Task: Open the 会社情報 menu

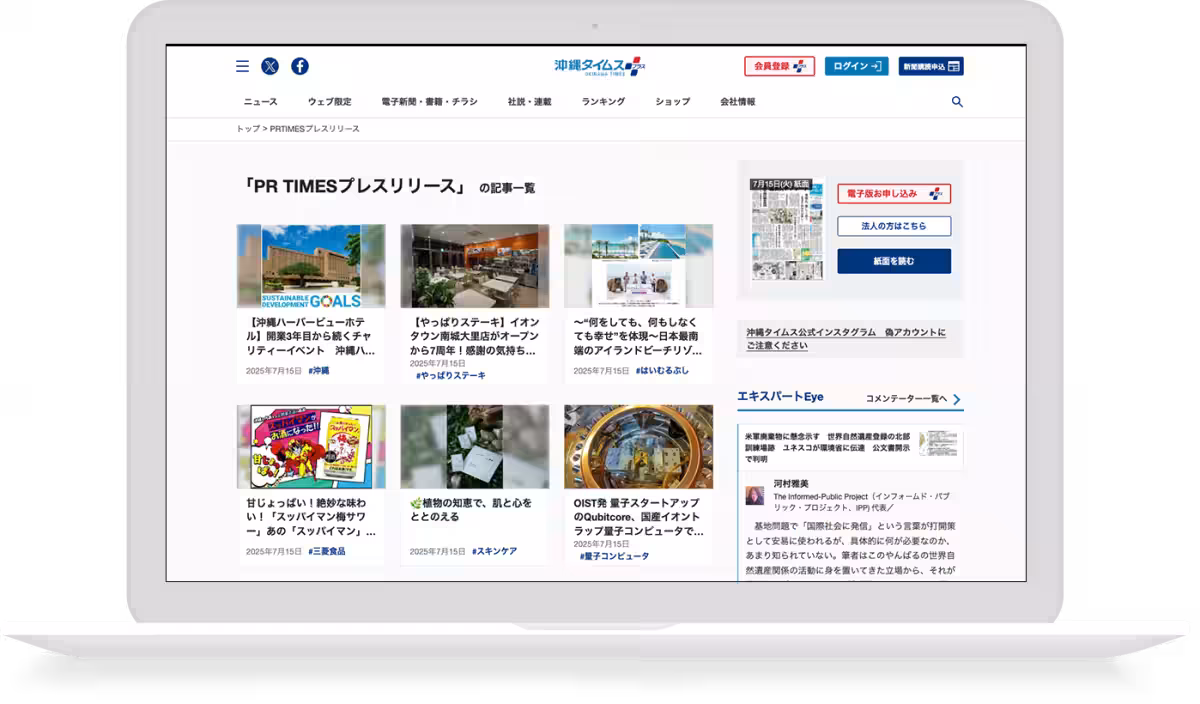Action: point(738,102)
